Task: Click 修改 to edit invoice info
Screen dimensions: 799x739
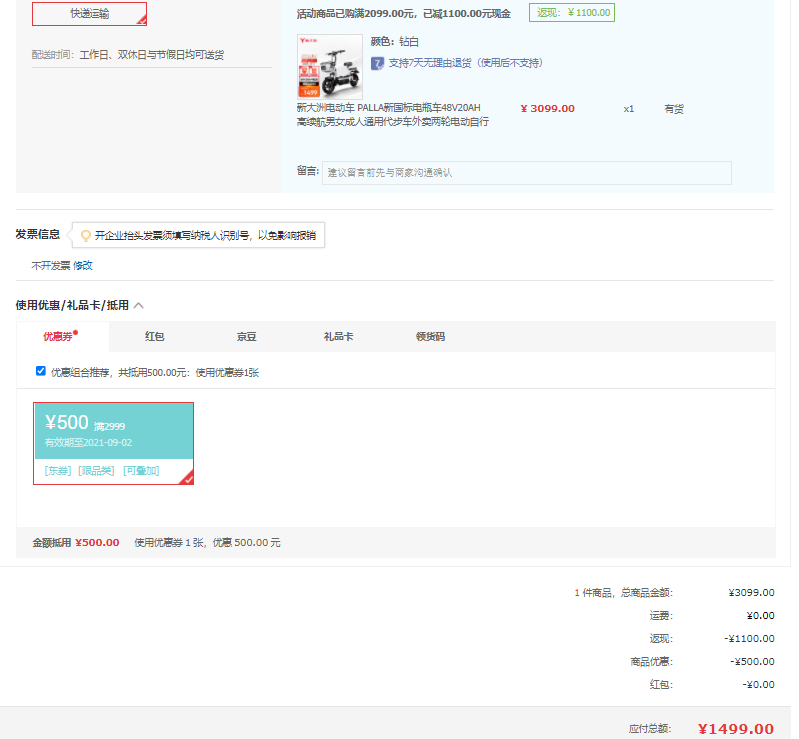Action: 83,266
